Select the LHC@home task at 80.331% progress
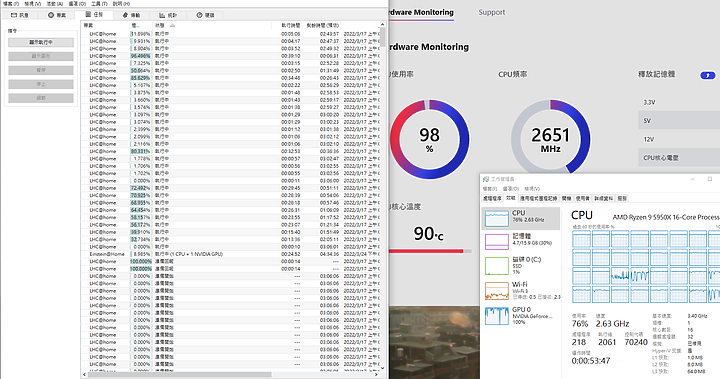Screen dimensions: 720x379 tap(230, 151)
